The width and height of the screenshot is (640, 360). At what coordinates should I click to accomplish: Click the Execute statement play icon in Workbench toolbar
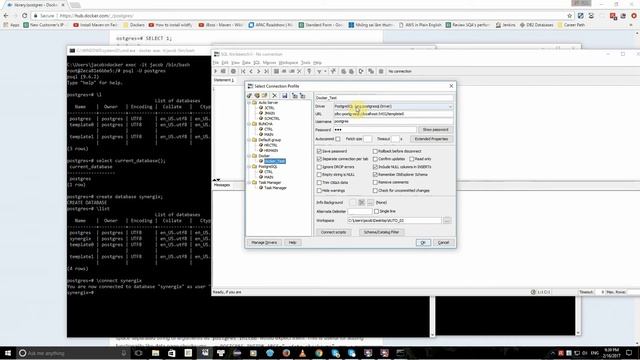point(216,71)
